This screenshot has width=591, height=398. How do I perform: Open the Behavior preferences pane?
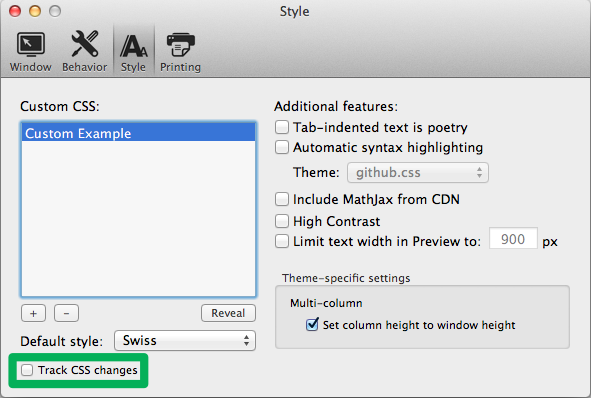pyautogui.click(x=85, y=52)
